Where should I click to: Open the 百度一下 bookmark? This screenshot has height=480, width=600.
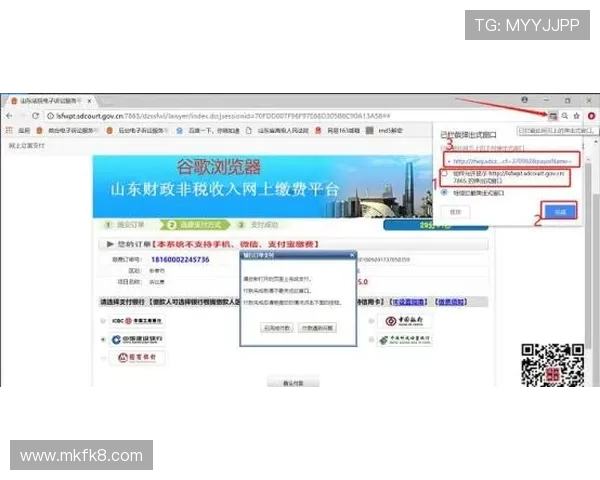pos(207,131)
